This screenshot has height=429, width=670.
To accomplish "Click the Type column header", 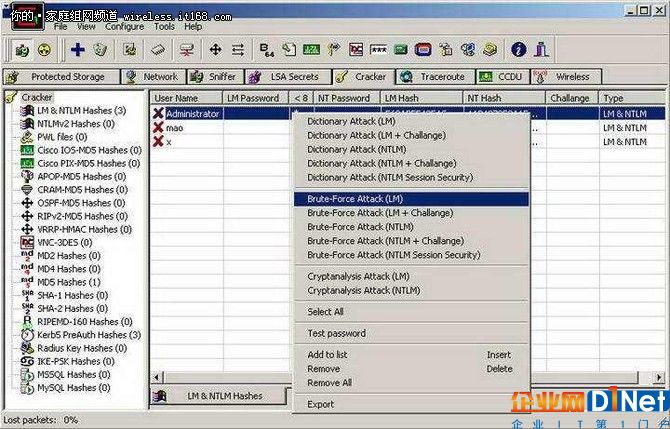I will [633, 98].
